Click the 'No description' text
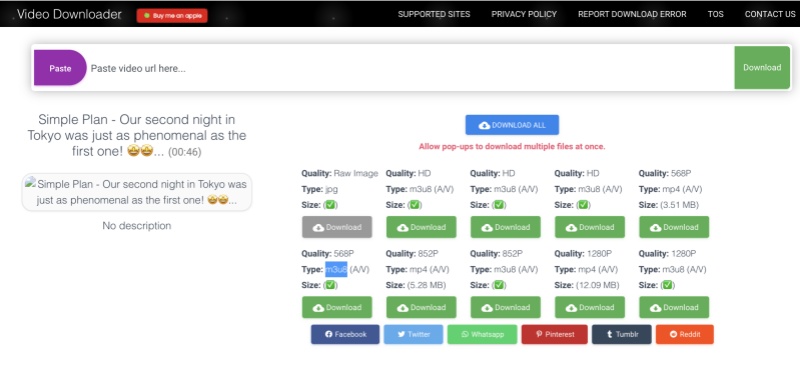Image resolution: width=800 pixels, height=369 pixels. click(x=137, y=226)
